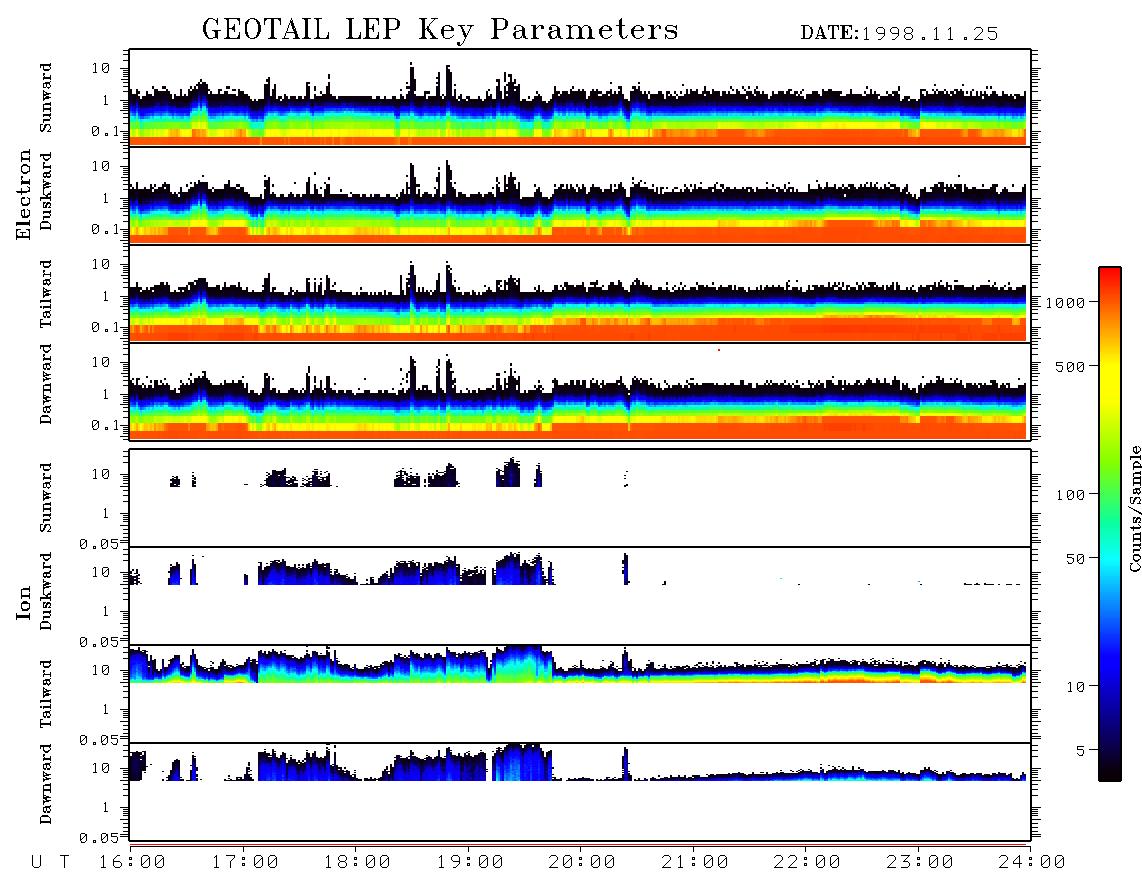The height and width of the screenshot is (880, 1142).
Task: Click the vertical "Ion" group label
Action: [x=23, y=602]
